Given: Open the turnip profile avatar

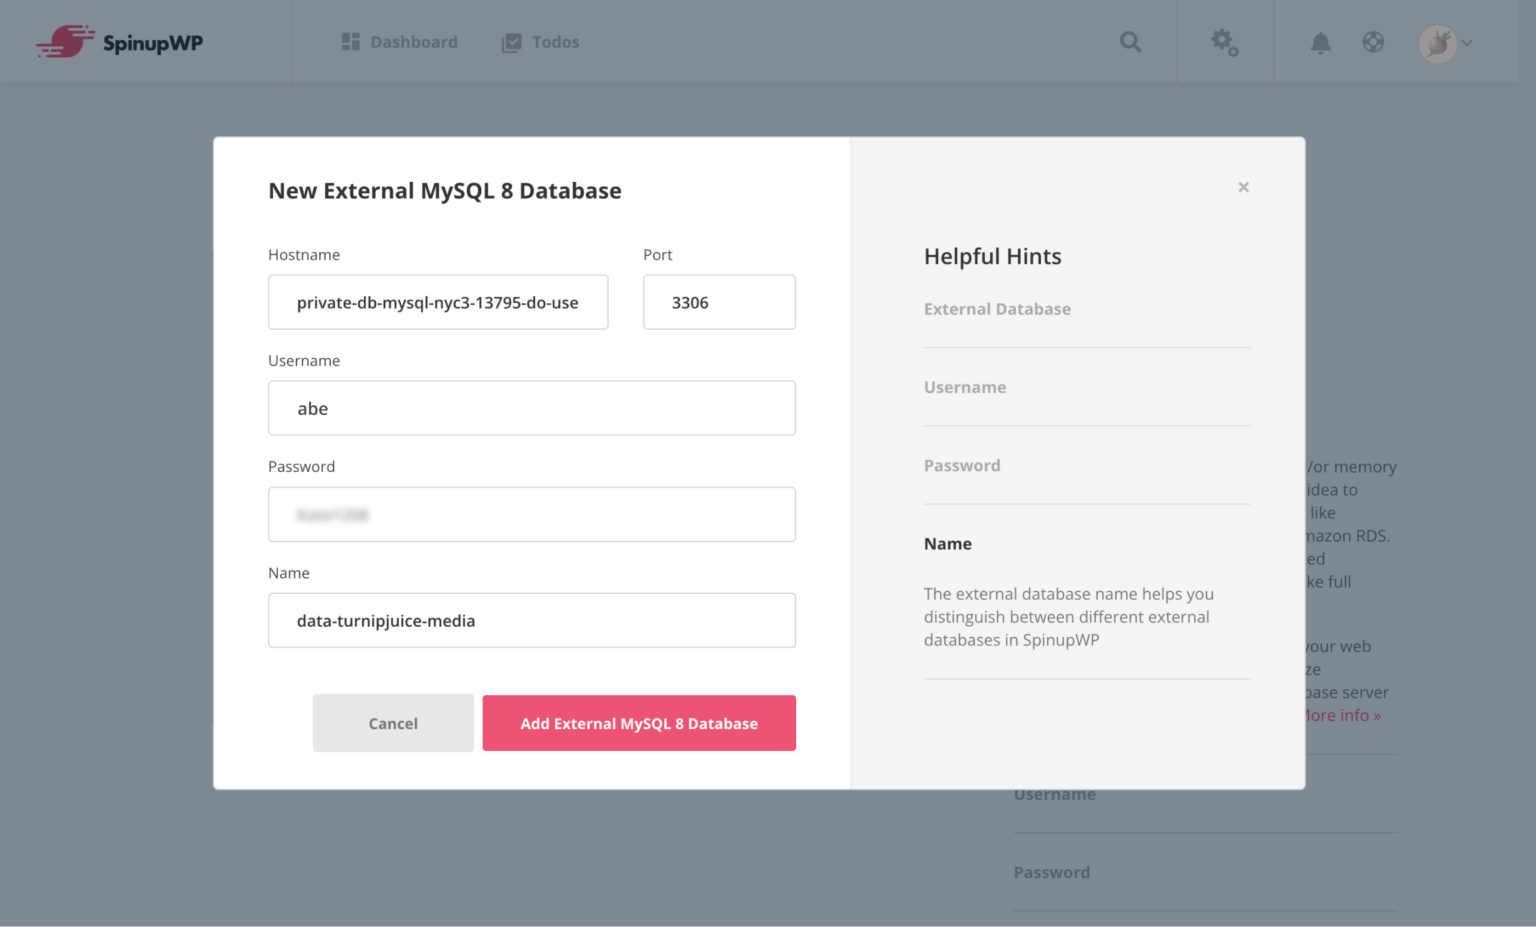Looking at the screenshot, I should pos(1438,43).
